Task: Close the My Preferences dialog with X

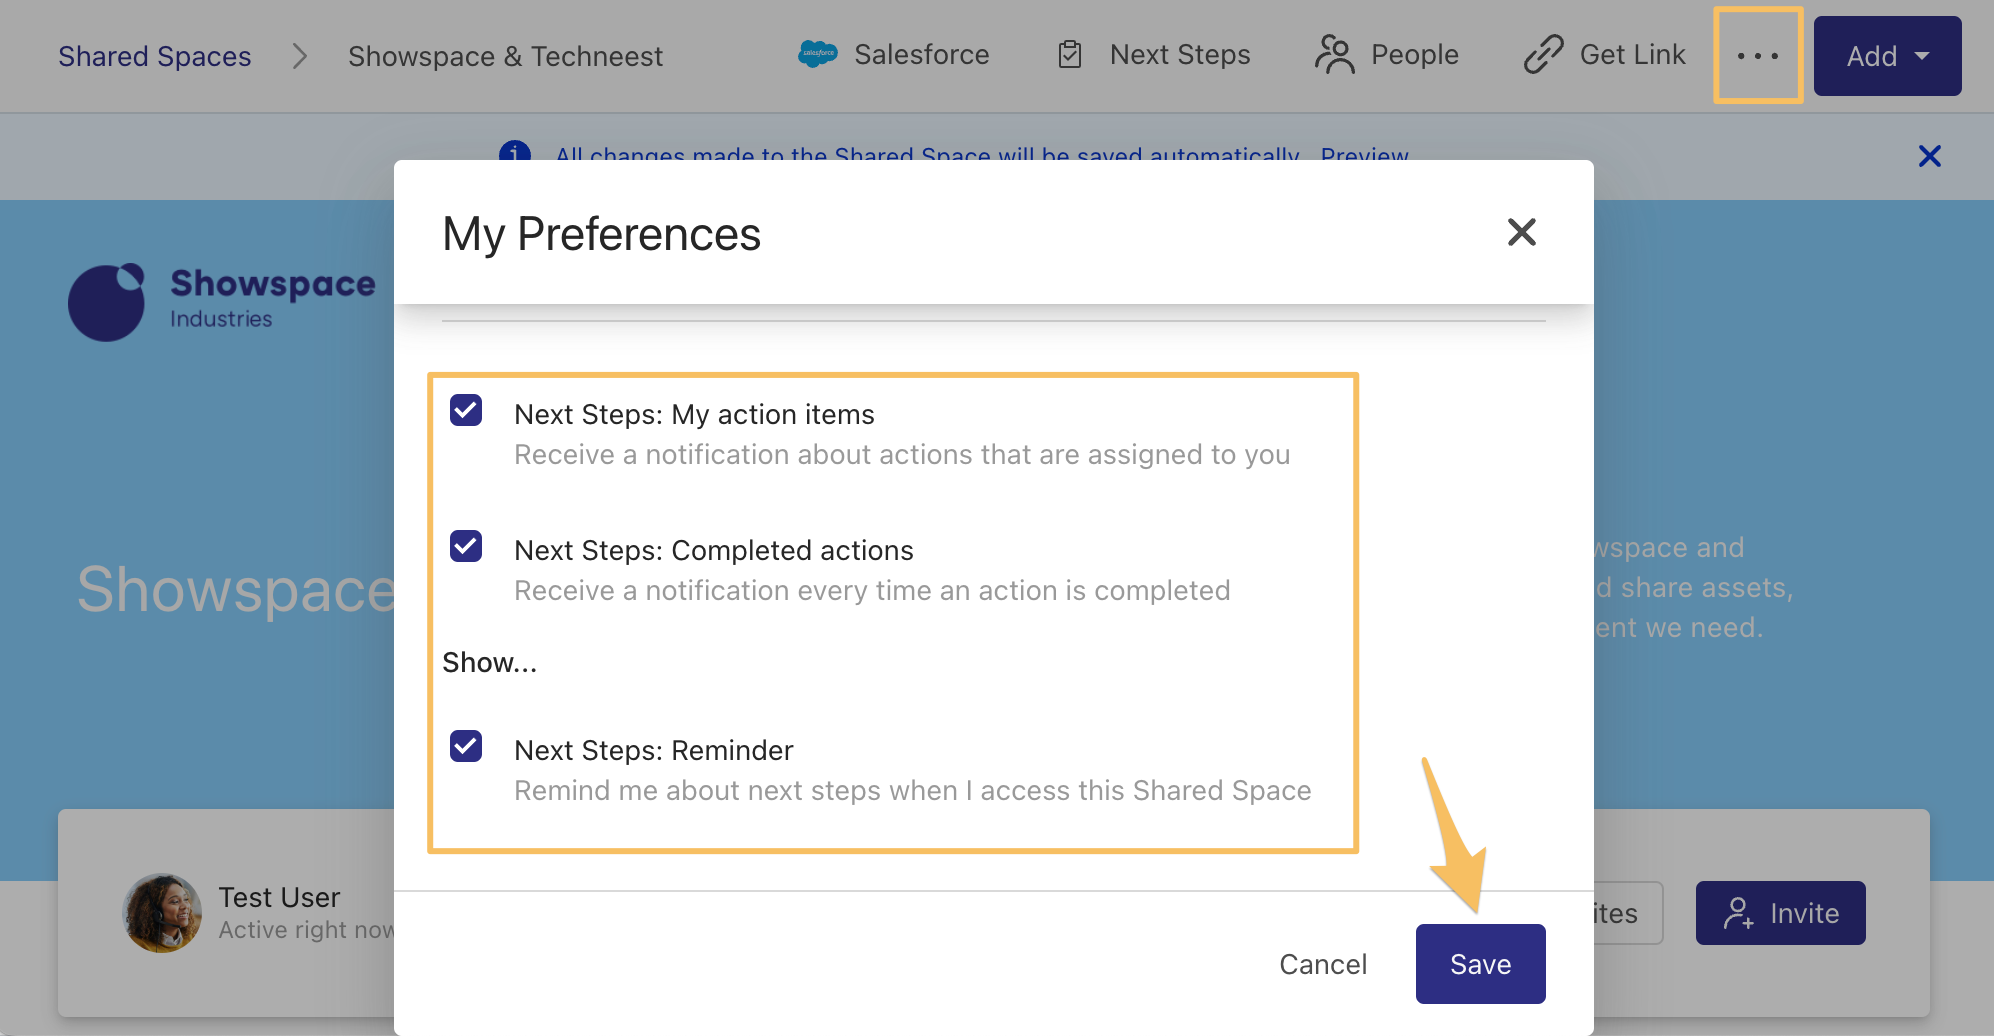Action: [x=1521, y=232]
